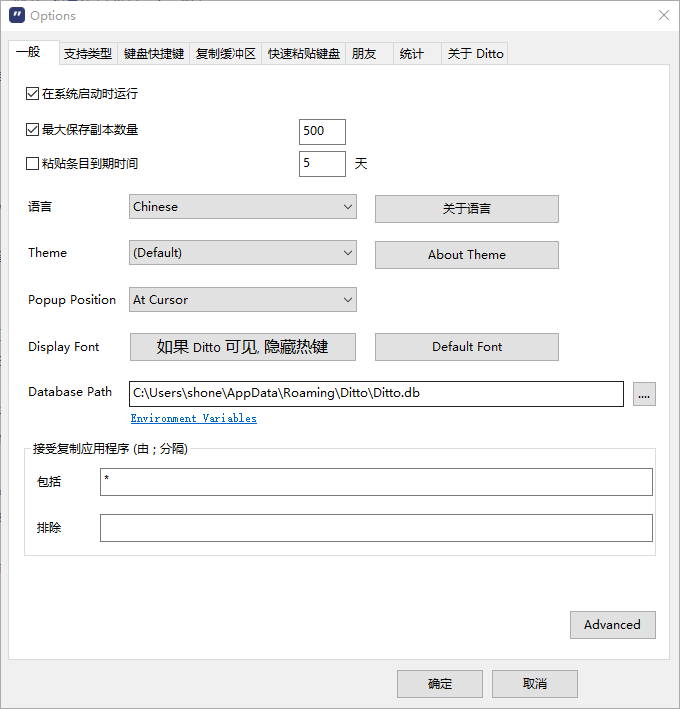The height and width of the screenshot is (709, 680).
Task: Open the 关于 Ditto tab
Action: click(475, 54)
